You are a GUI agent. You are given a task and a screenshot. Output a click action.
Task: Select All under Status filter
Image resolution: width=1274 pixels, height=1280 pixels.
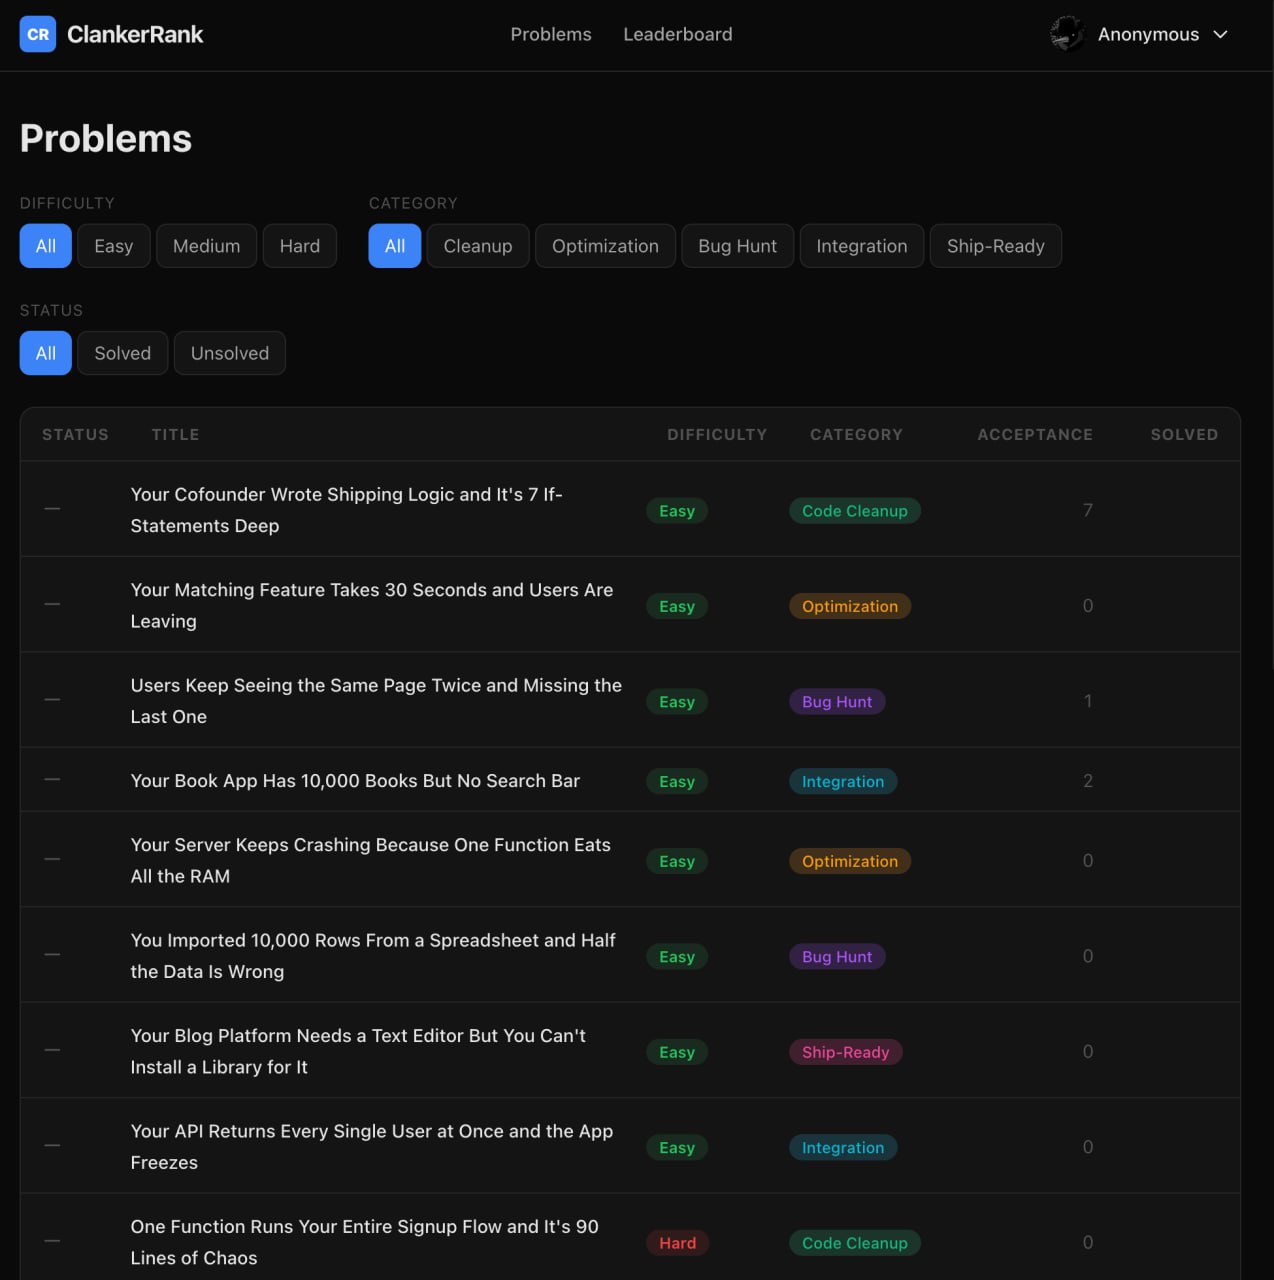point(46,353)
